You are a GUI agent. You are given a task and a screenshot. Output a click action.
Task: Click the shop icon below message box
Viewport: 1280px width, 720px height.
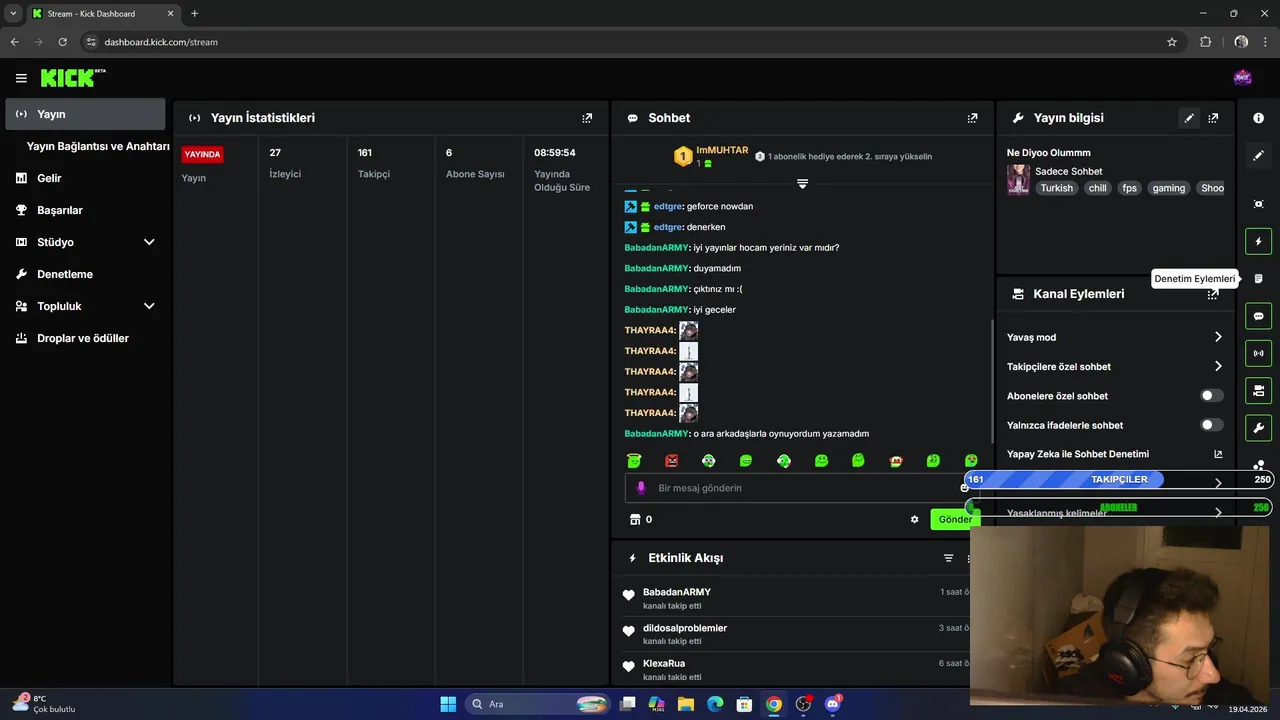634,520
